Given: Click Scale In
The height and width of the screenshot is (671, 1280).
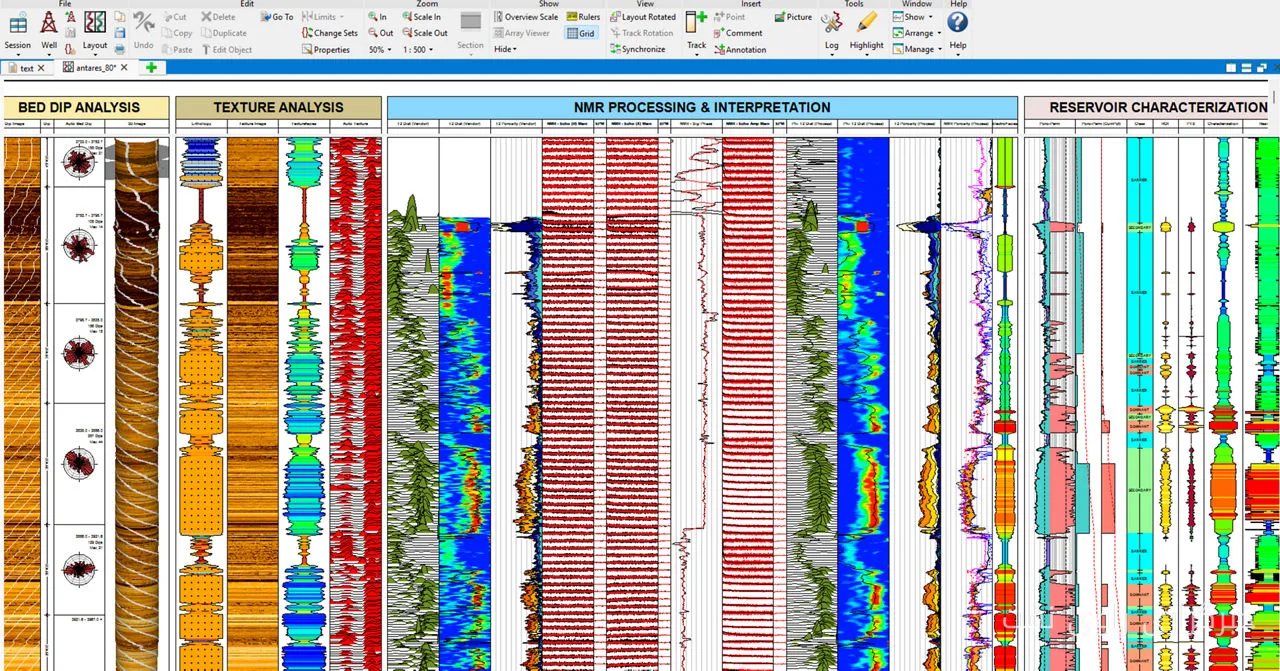Looking at the screenshot, I should [x=421, y=17].
